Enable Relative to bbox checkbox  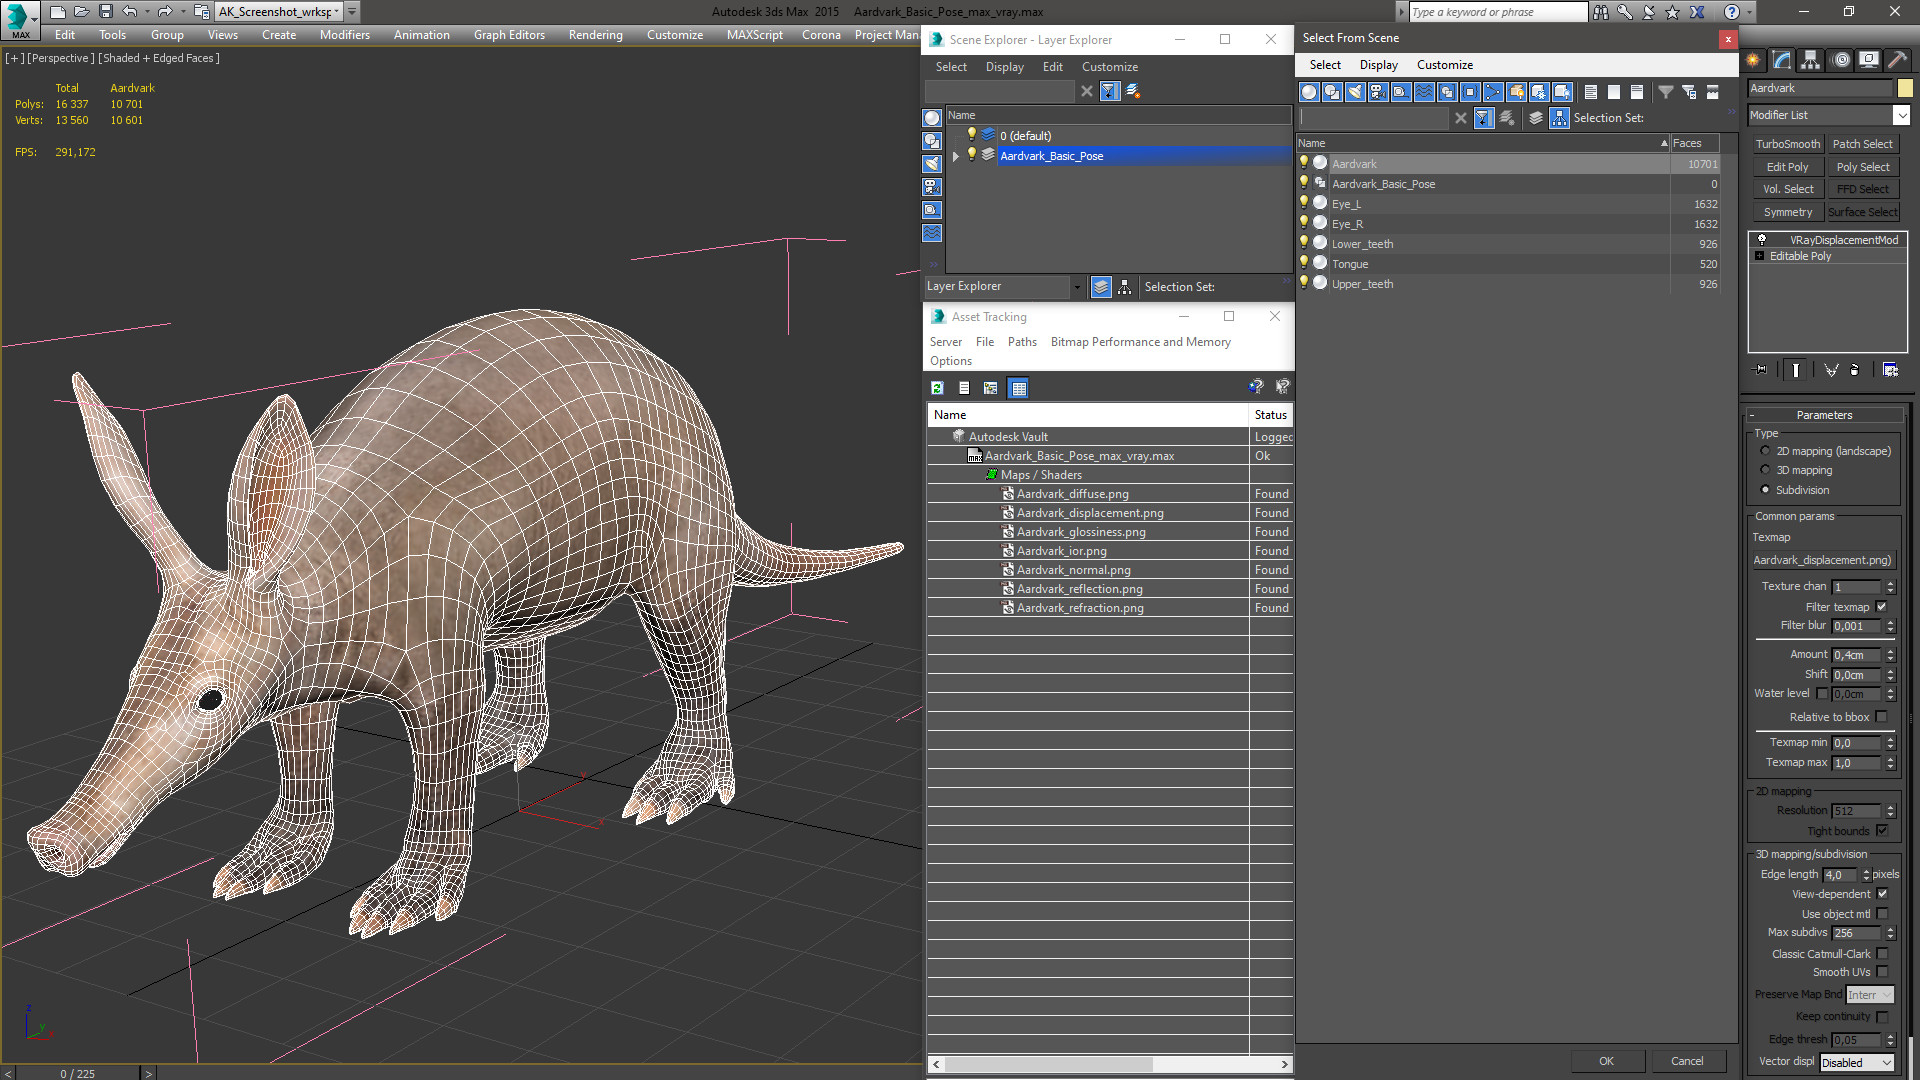click(1881, 717)
